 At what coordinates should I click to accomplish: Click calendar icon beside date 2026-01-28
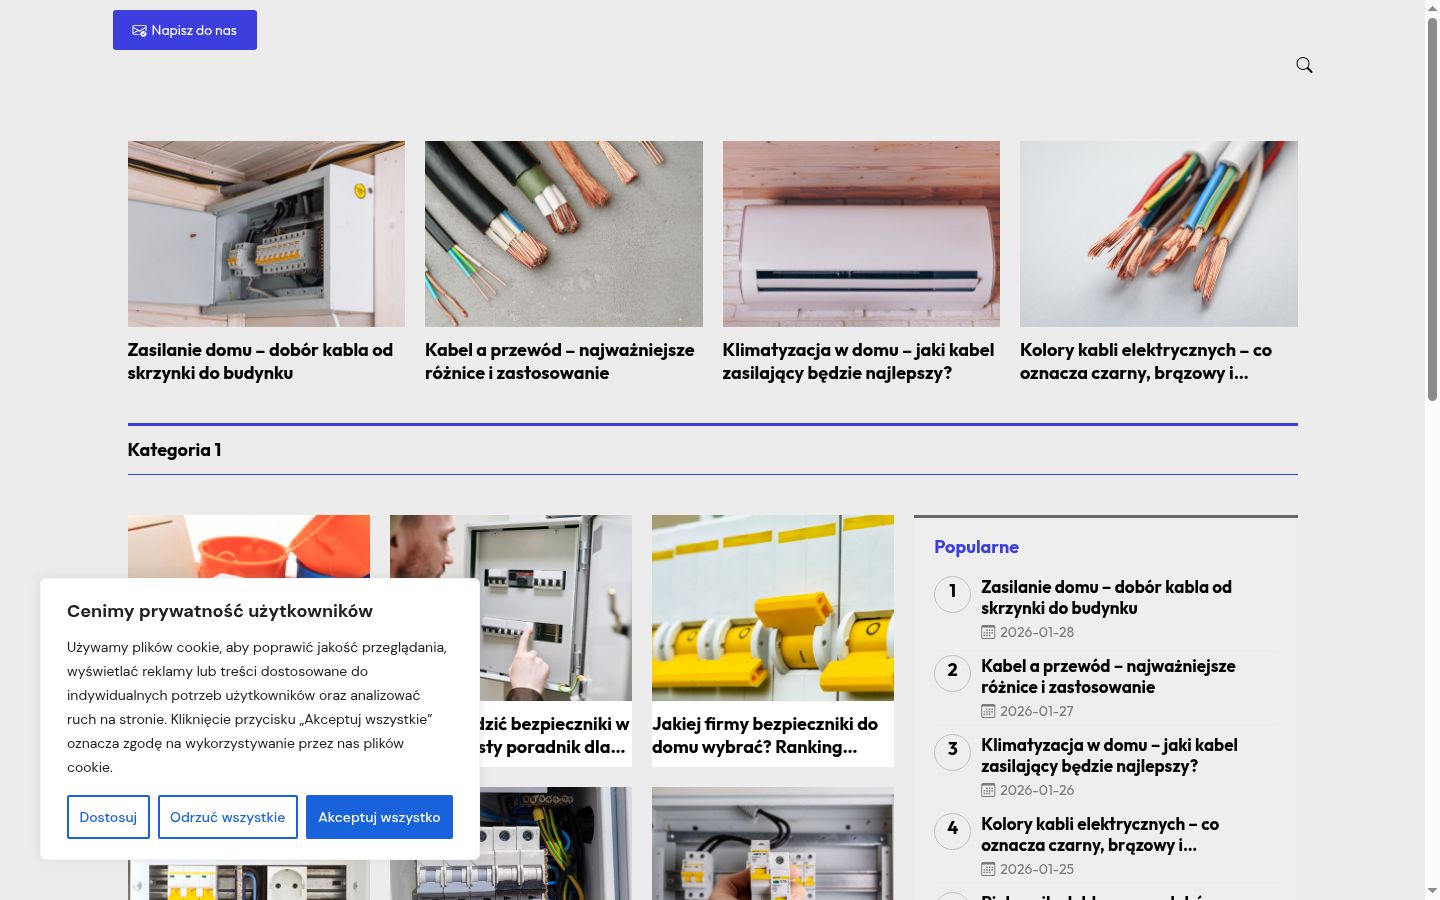pos(988,632)
